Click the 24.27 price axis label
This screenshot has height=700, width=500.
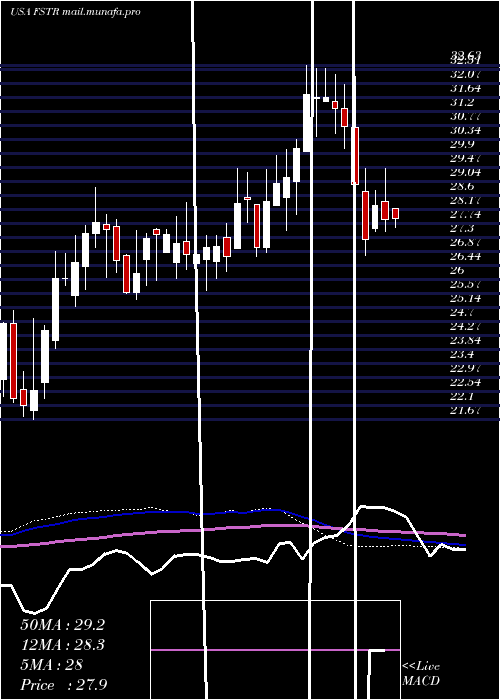pos(465,326)
